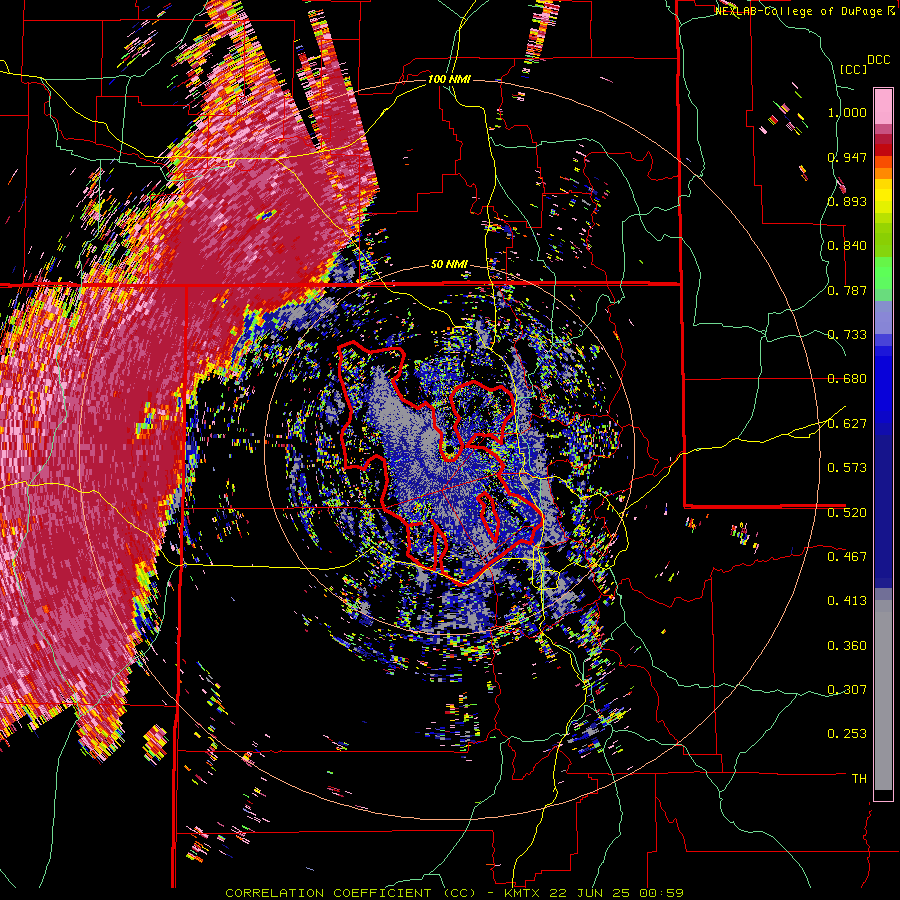Click the 0.787 scale value
Screen dimensions: 900x900
coord(847,290)
